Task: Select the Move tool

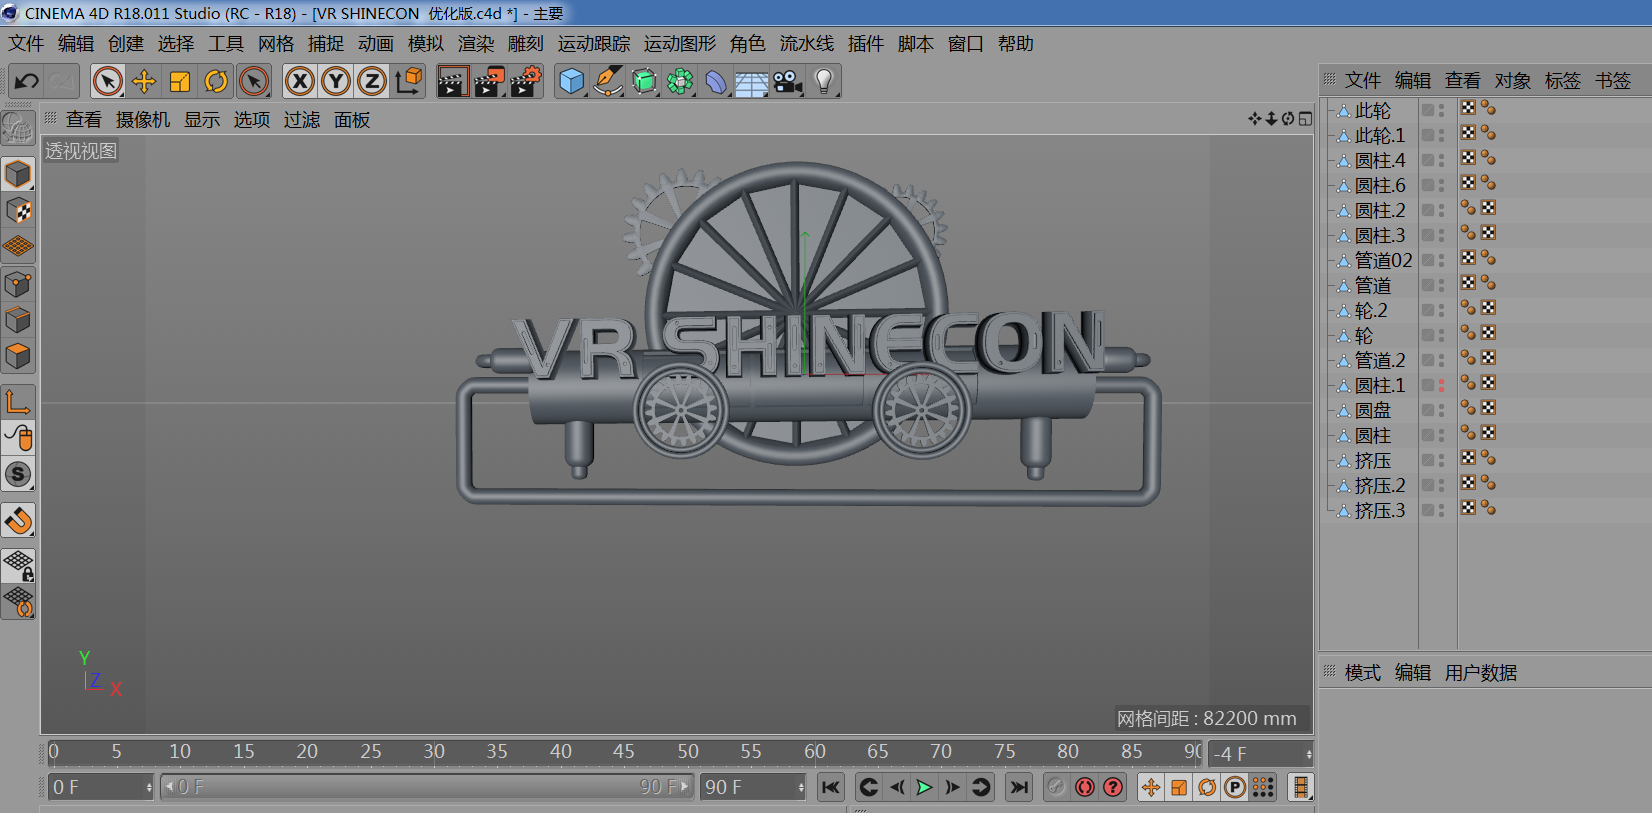Action: point(144,81)
